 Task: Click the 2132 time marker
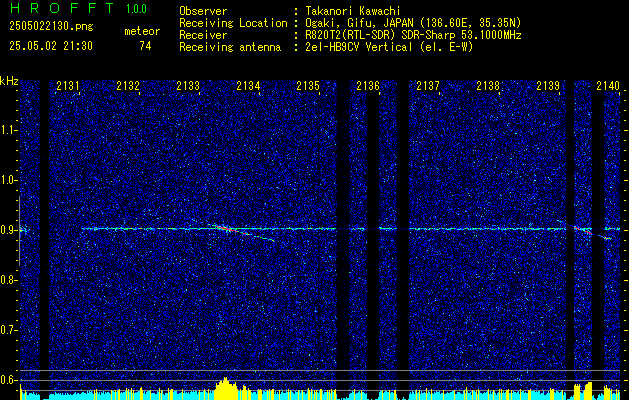click(128, 86)
